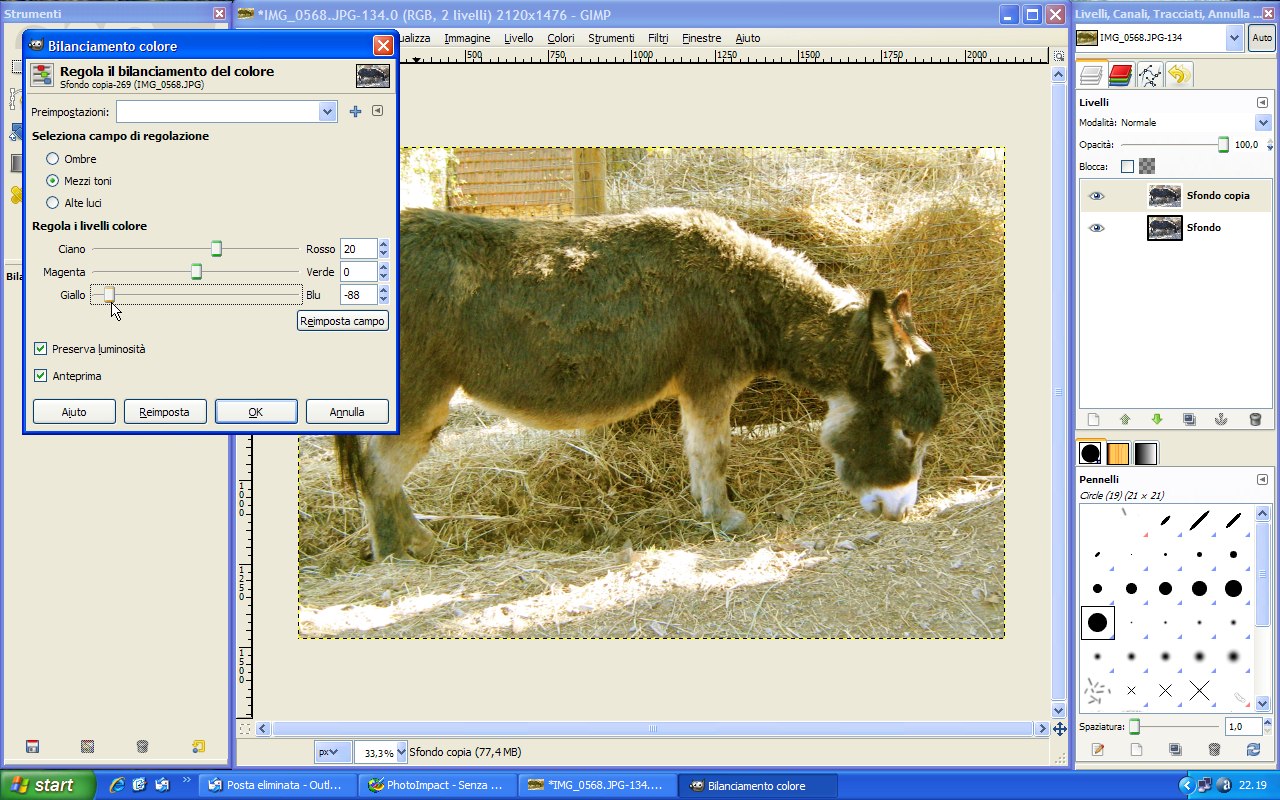Image resolution: width=1280 pixels, height=800 pixels.
Task: Open the Filtri menu
Action: [x=657, y=38]
